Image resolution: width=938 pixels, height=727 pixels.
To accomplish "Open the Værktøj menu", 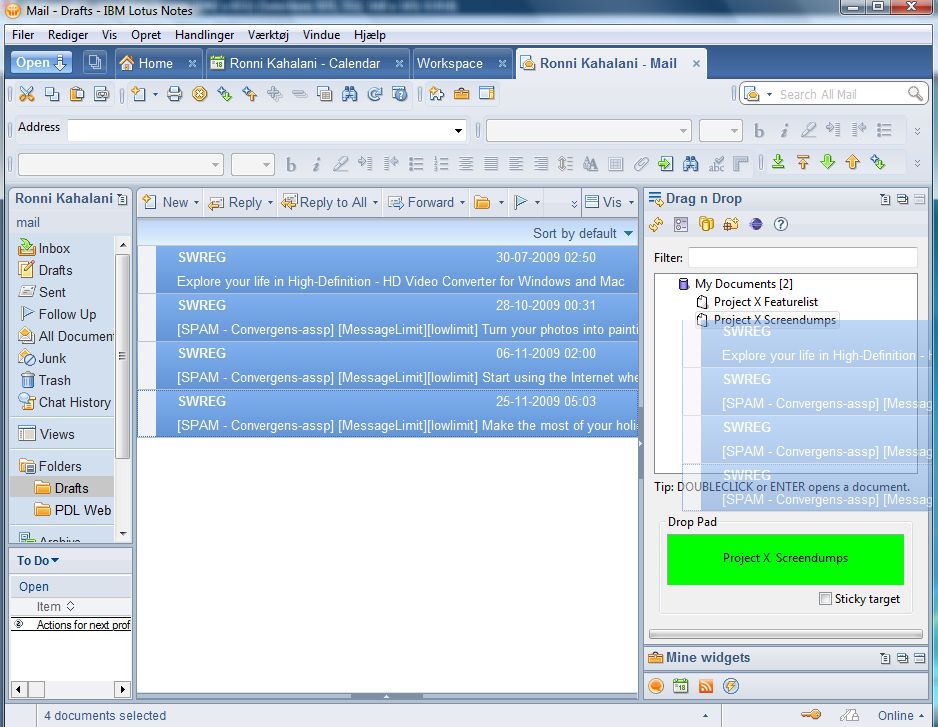I will pyautogui.click(x=269, y=35).
